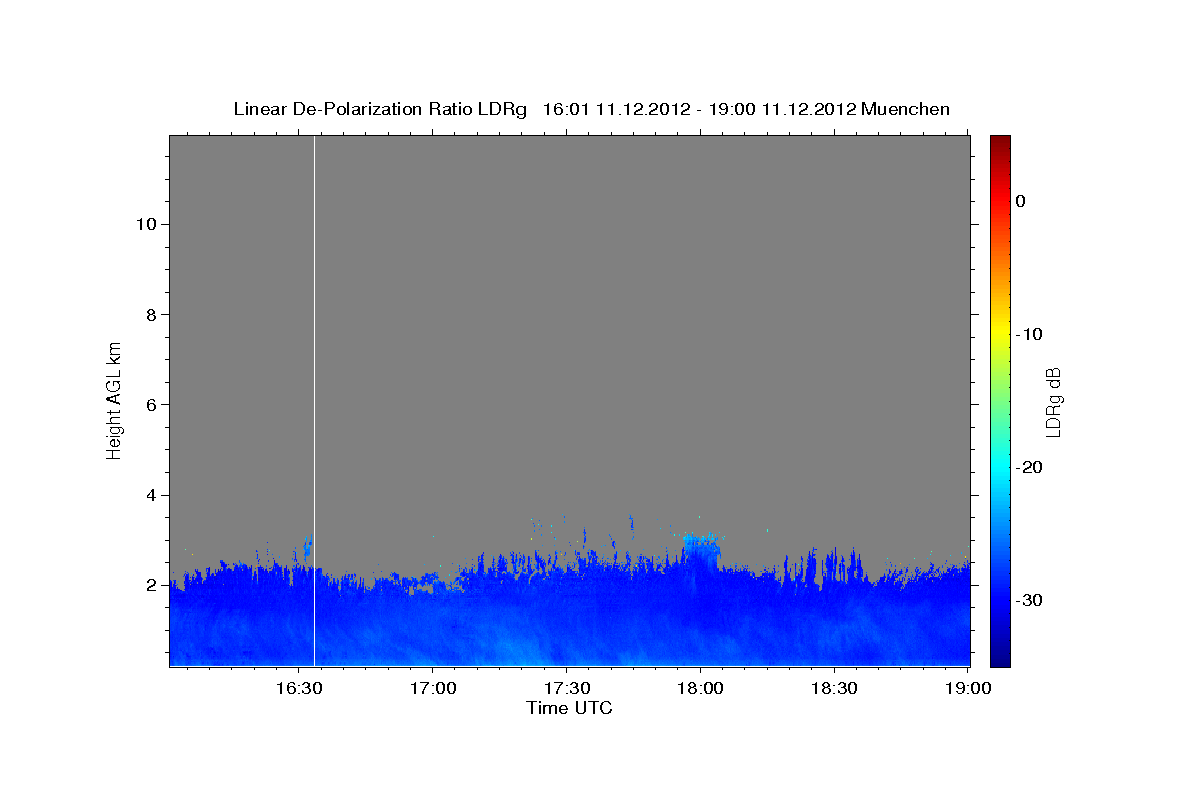Screen dimensions: 1200x800
Task: Click the 17:30 time tick label
Action: (566, 689)
